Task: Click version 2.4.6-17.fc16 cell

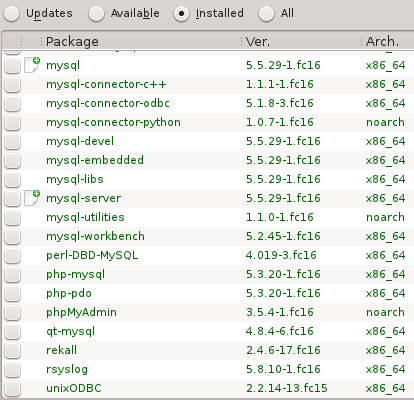Action: tap(283, 350)
